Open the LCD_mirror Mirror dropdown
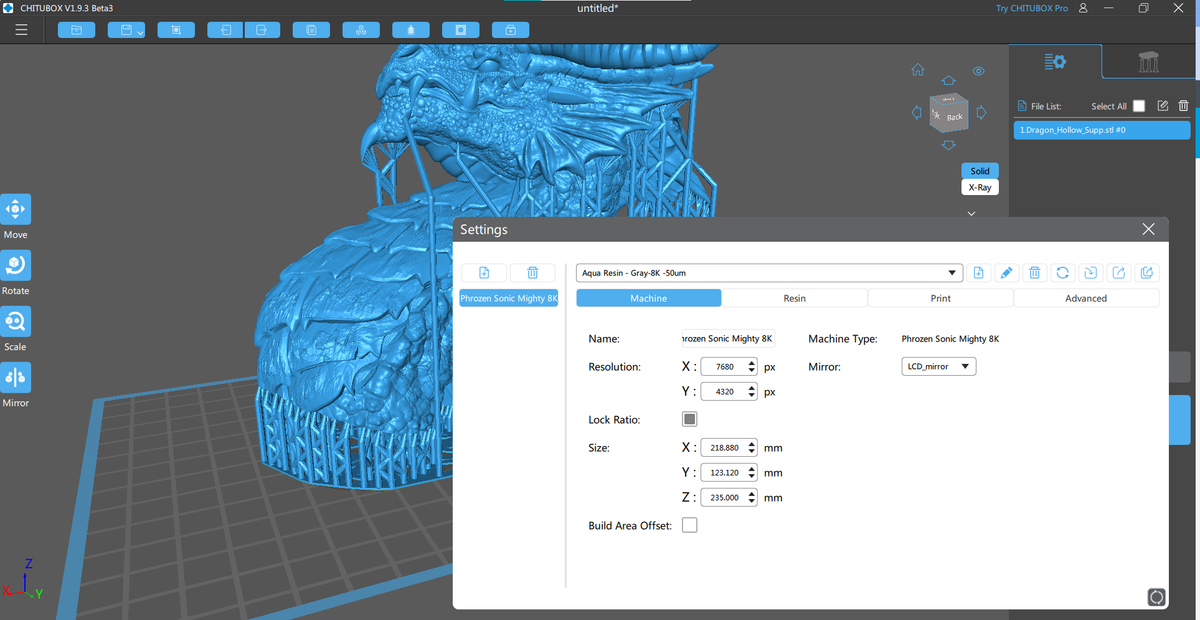This screenshot has height=620, width=1200. [939, 367]
